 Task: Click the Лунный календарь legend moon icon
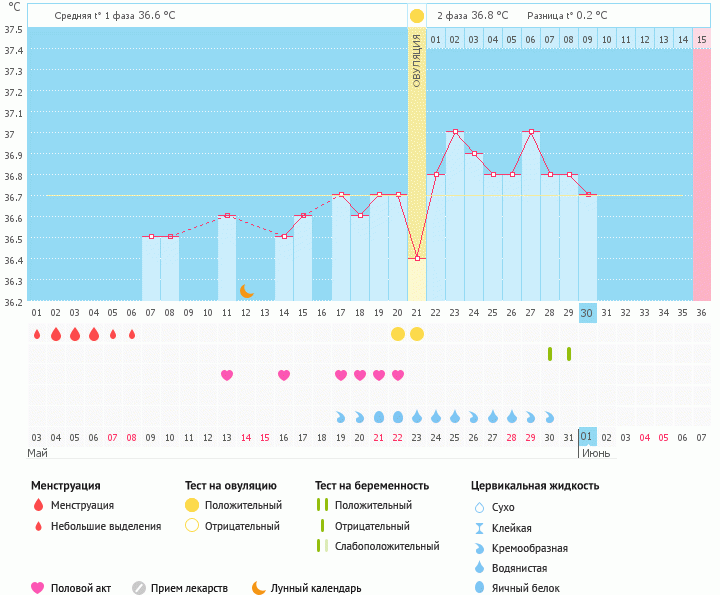point(259,588)
